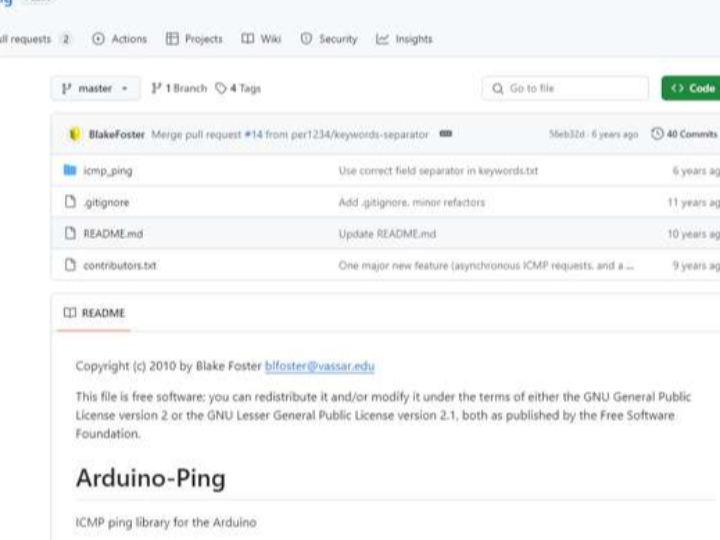Open the 4 Tags list
This screenshot has width=720, height=540.
238,88
